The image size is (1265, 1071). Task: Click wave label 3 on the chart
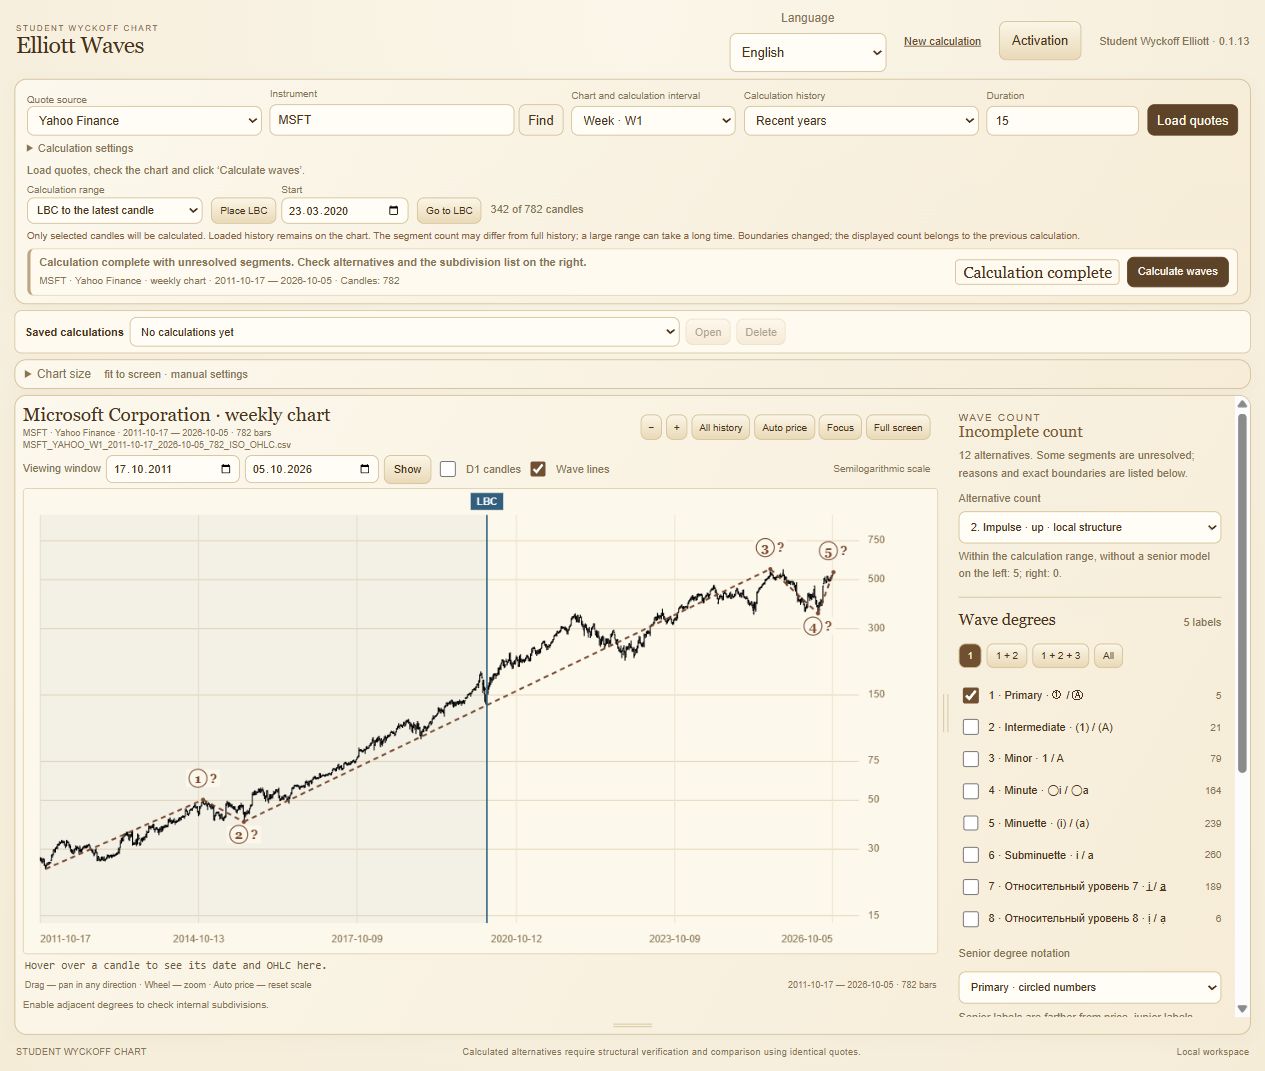point(765,548)
